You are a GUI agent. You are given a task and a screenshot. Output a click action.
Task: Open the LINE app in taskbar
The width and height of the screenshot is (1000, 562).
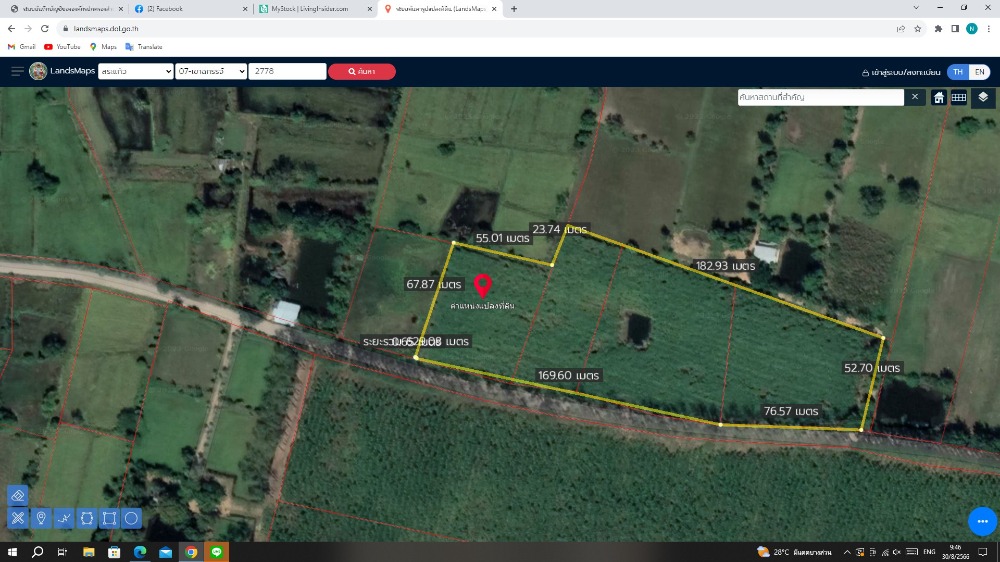(x=217, y=552)
